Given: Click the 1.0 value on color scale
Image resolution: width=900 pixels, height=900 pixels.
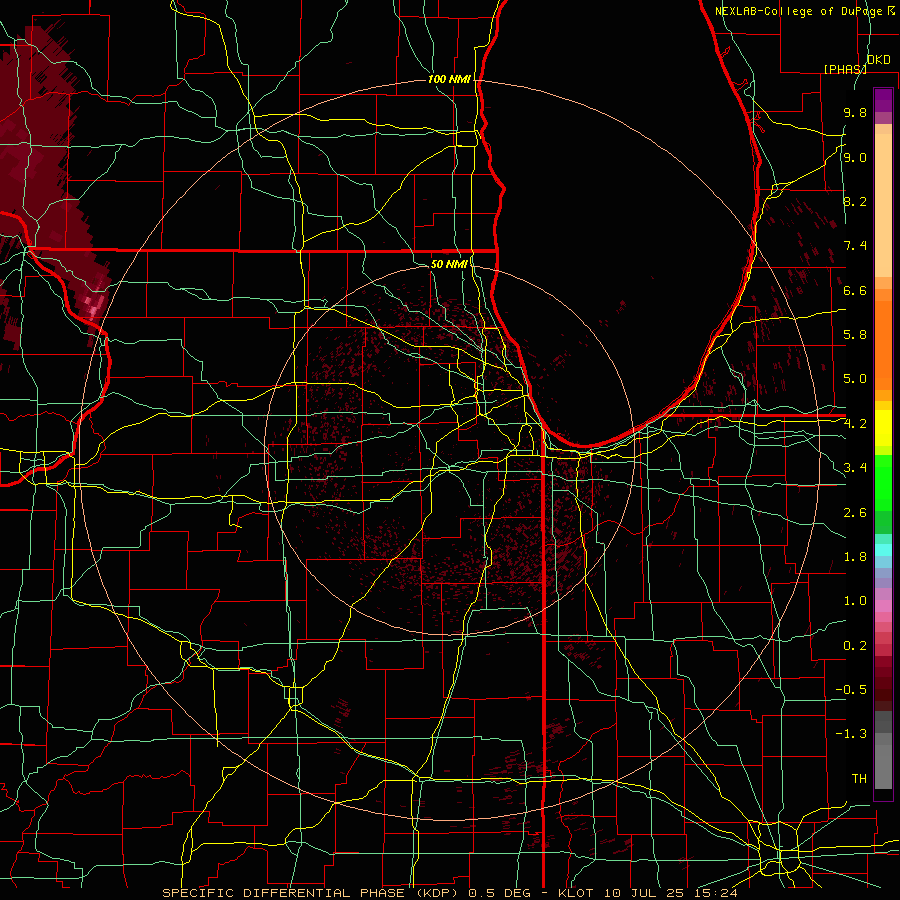Looking at the screenshot, I should (855, 601).
